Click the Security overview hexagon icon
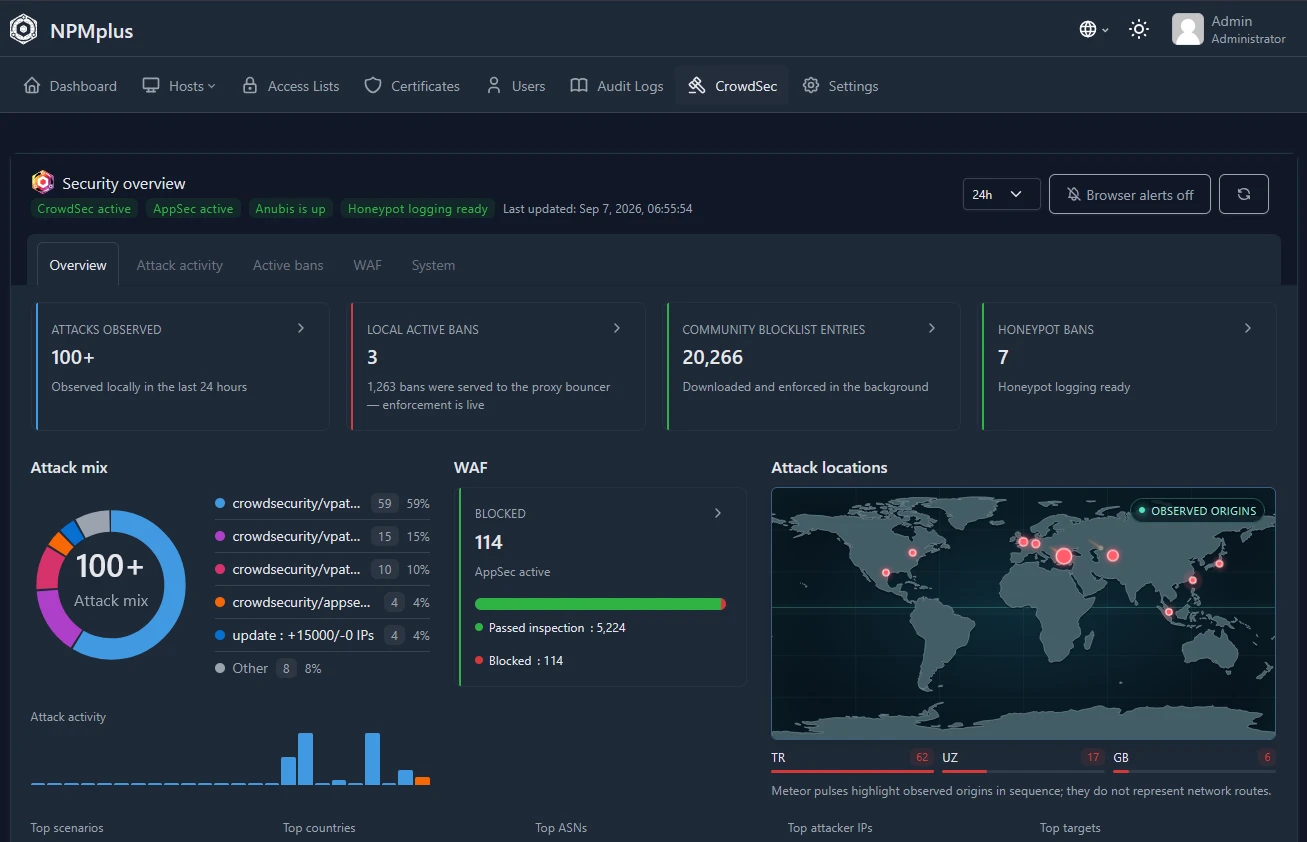Image resolution: width=1307 pixels, height=842 pixels. (x=43, y=182)
